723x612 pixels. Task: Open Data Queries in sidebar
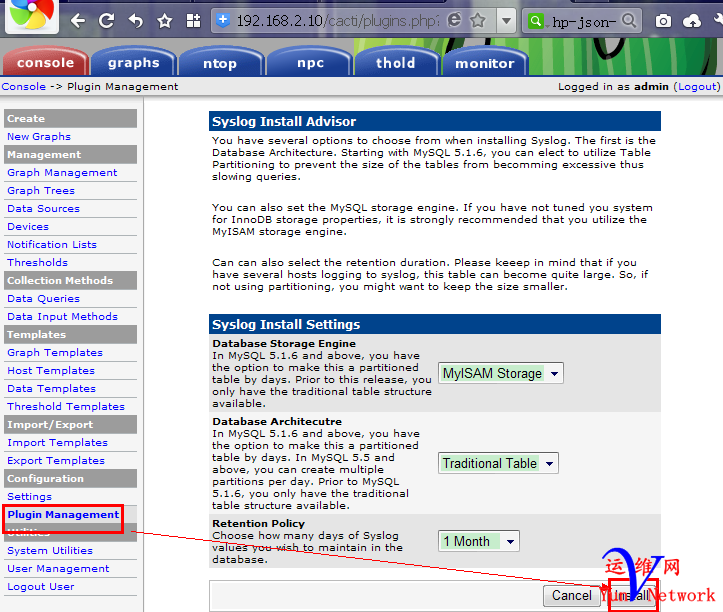[43, 298]
